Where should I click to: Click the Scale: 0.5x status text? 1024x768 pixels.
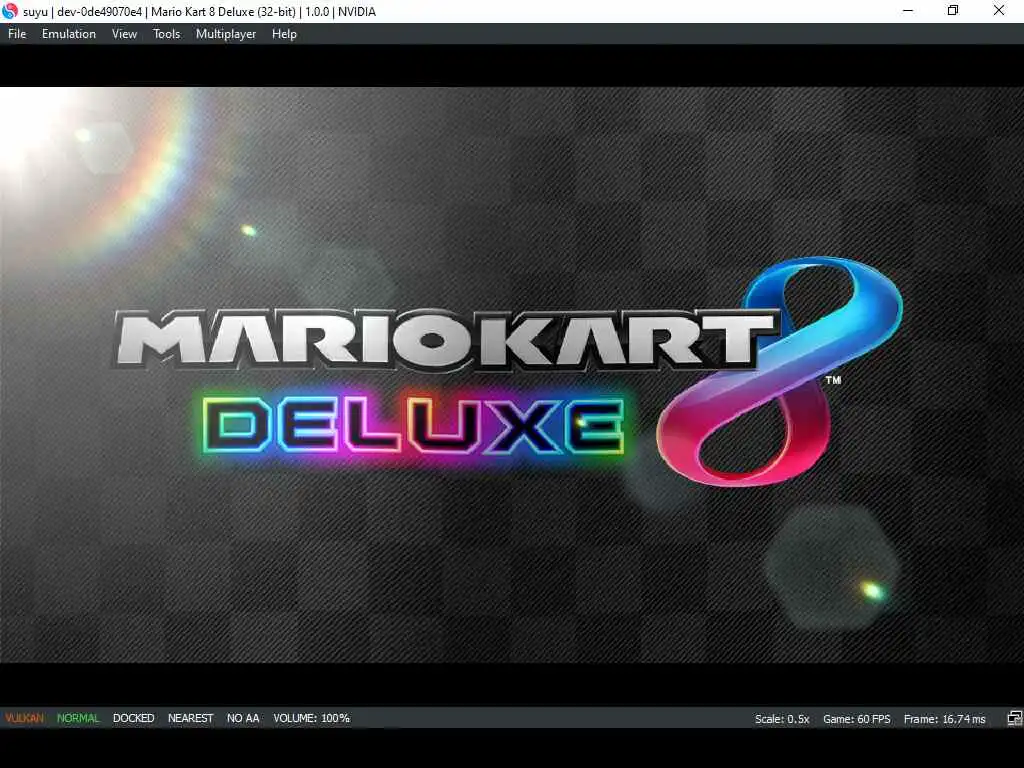click(782, 719)
